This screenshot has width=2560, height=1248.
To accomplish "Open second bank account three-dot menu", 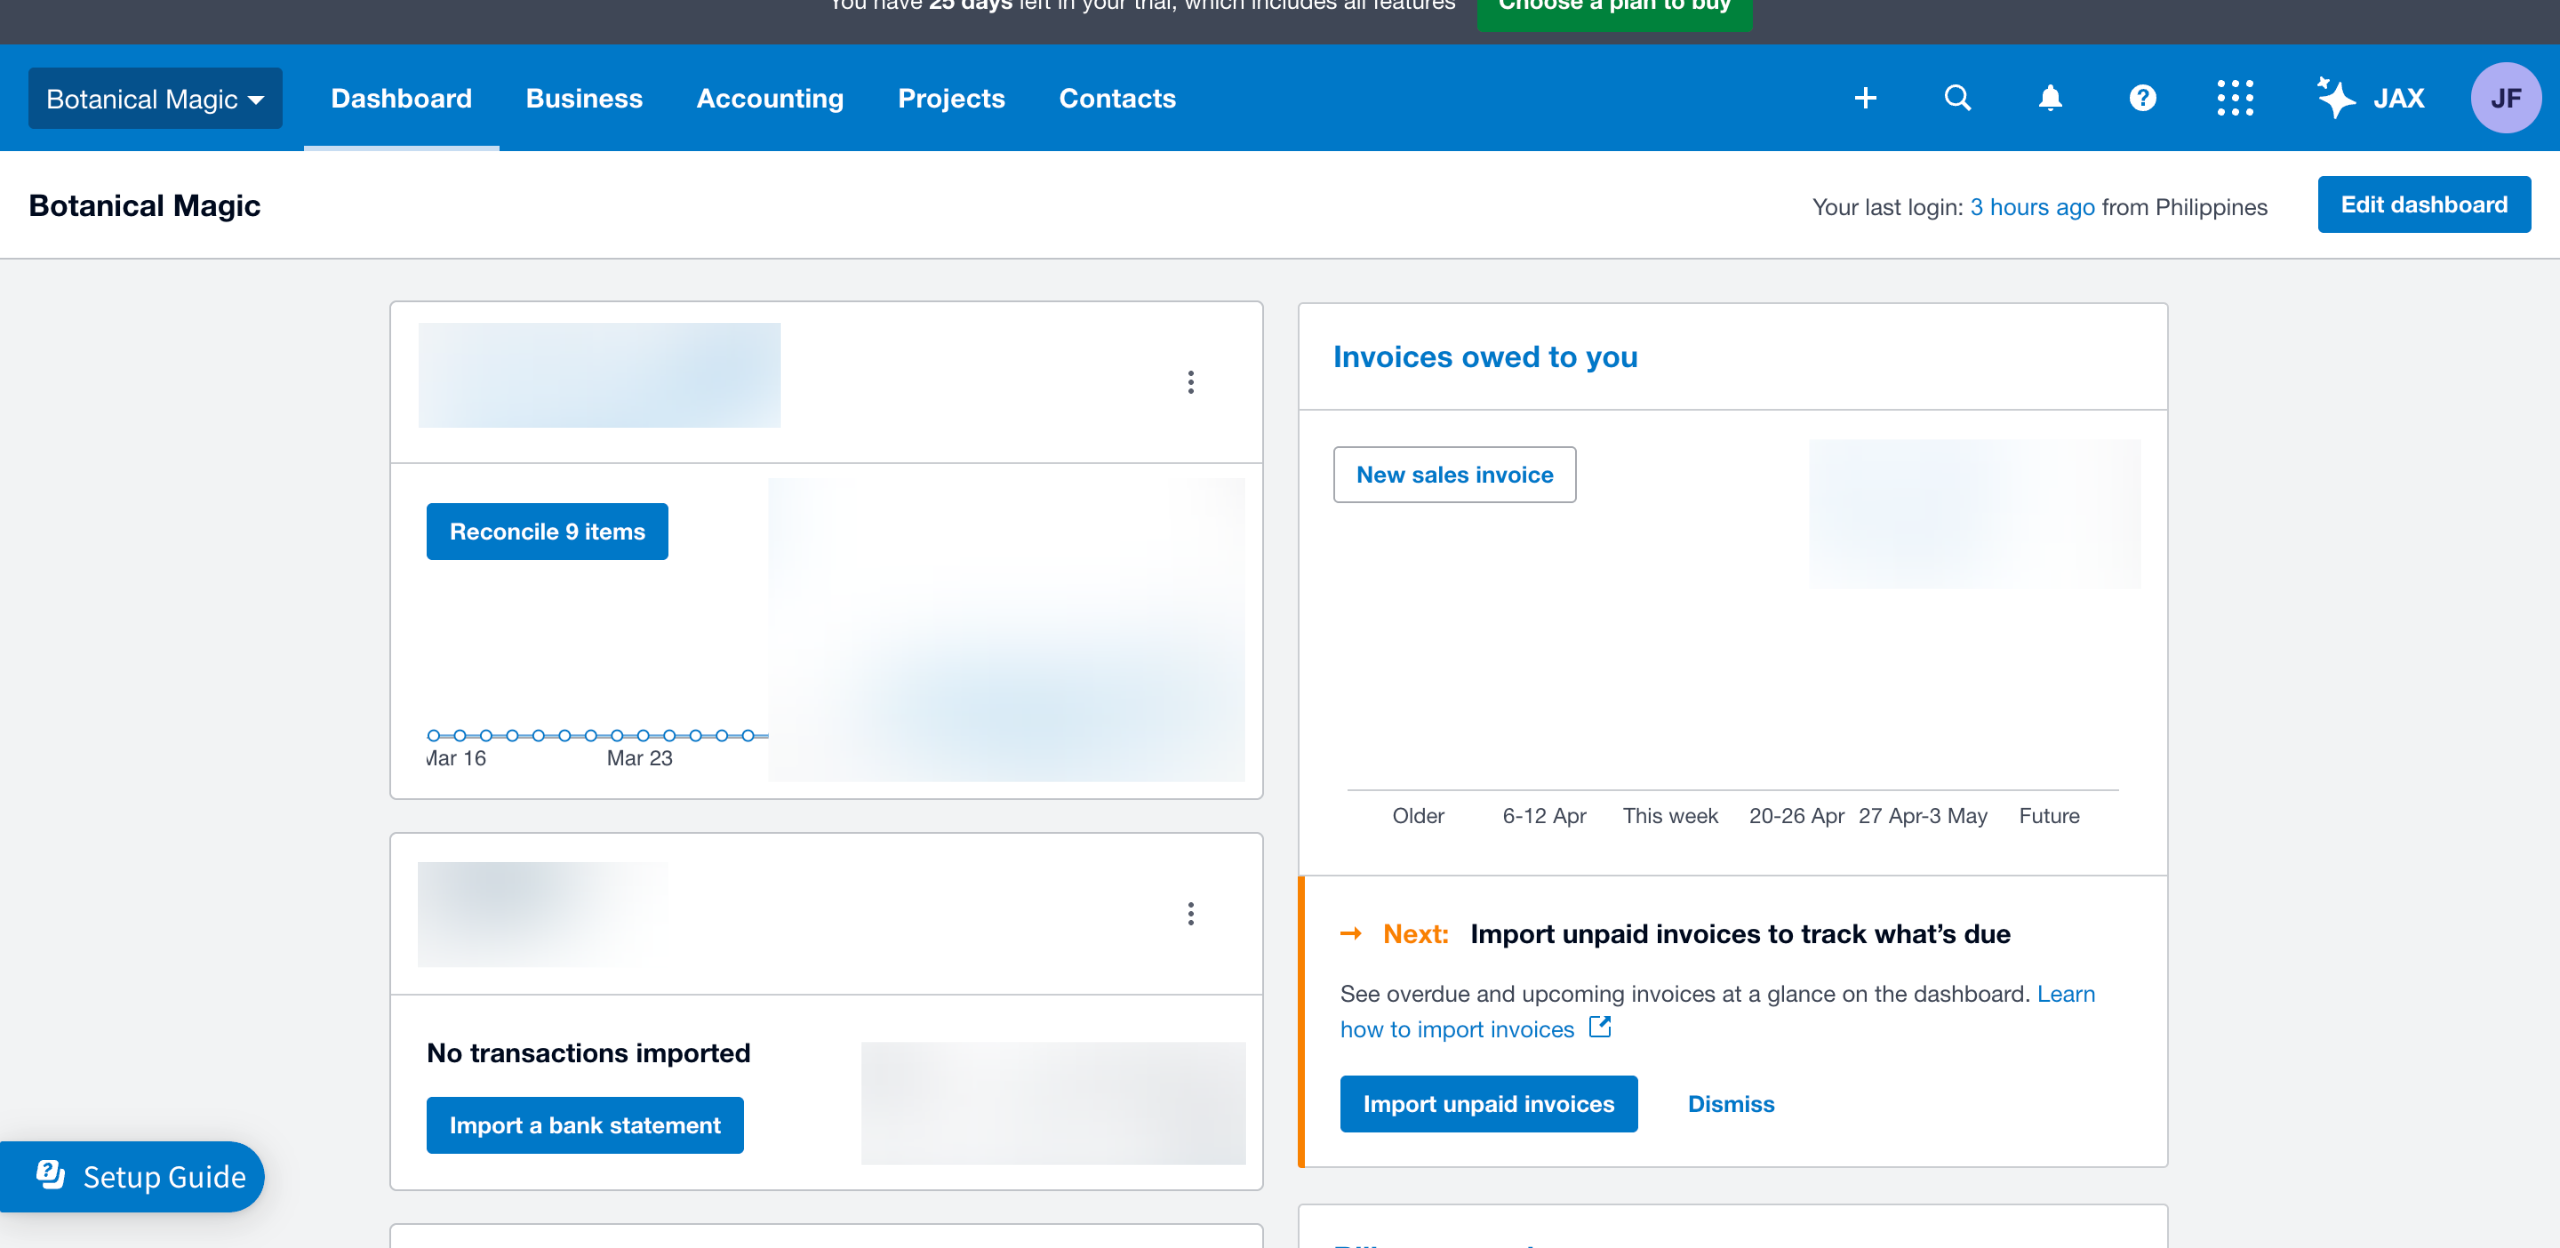I will click(x=1190, y=913).
